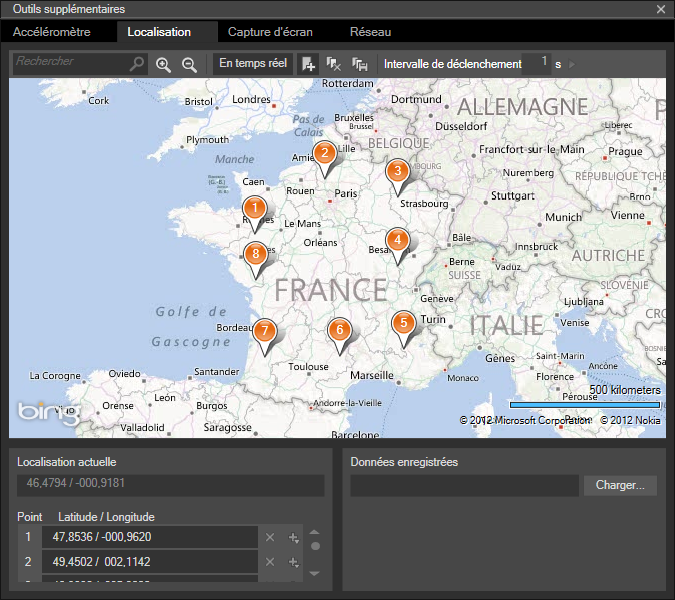Click the Genève label on the map

(437, 298)
